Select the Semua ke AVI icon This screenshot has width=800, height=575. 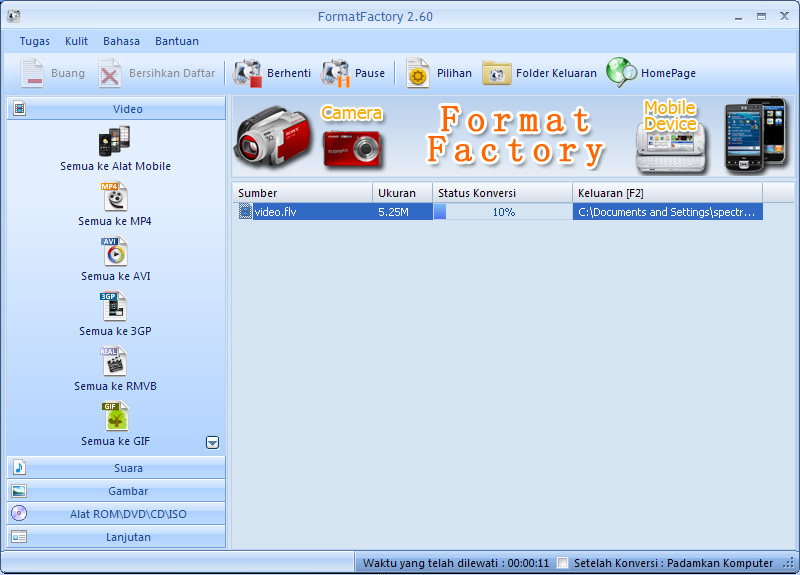[x=115, y=251]
